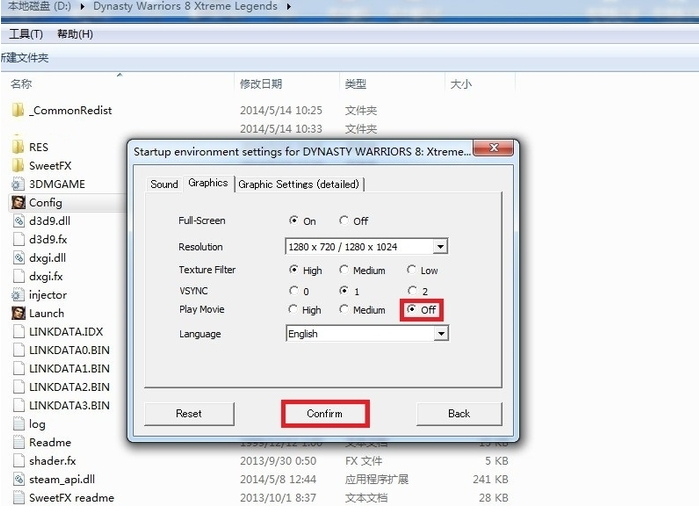699x513 pixels.
Task: Expand the Language dropdown
Action: tap(440, 334)
